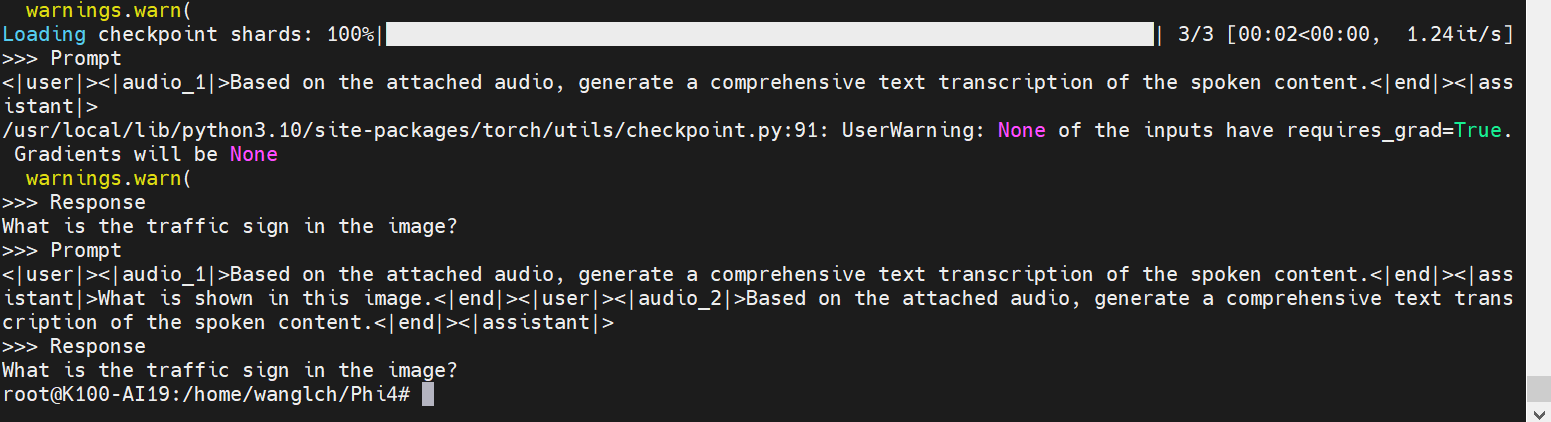Click the 100% progress percentage

point(350,34)
